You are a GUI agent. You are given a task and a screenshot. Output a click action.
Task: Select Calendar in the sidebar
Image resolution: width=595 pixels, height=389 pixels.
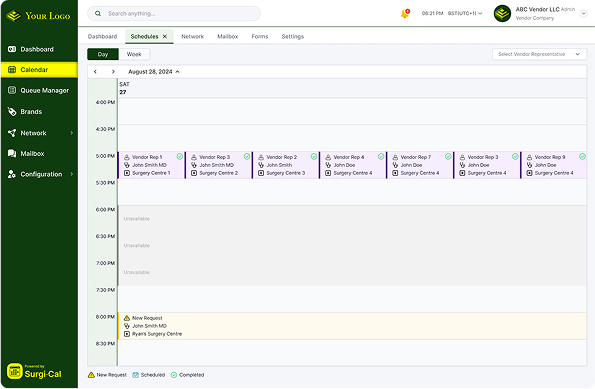pyautogui.click(x=39, y=70)
